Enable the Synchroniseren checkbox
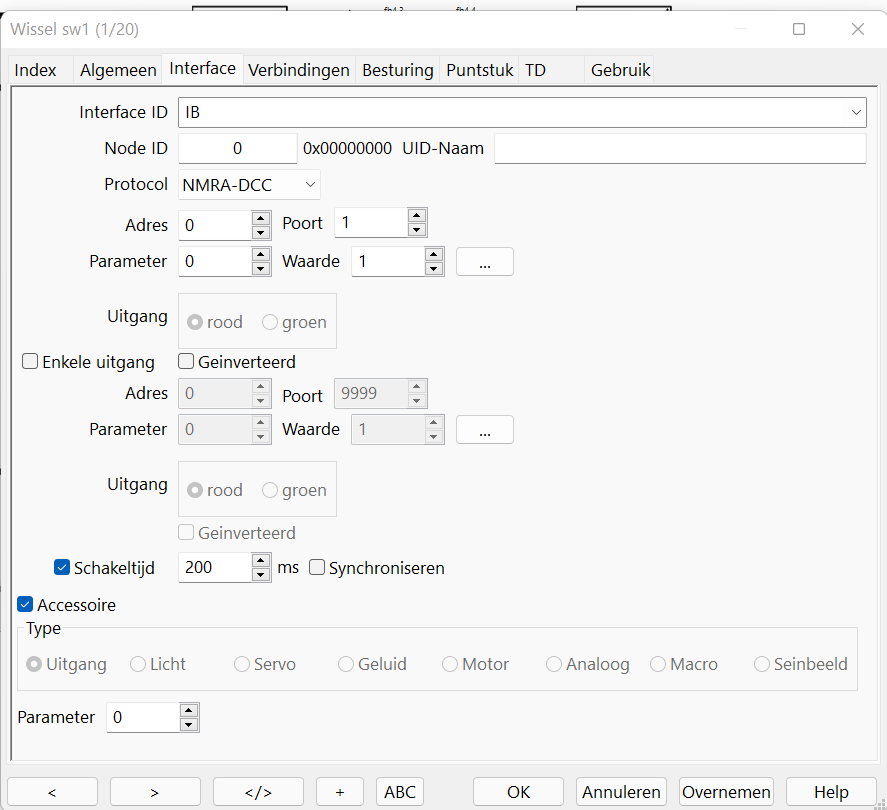 coord(318,568)
